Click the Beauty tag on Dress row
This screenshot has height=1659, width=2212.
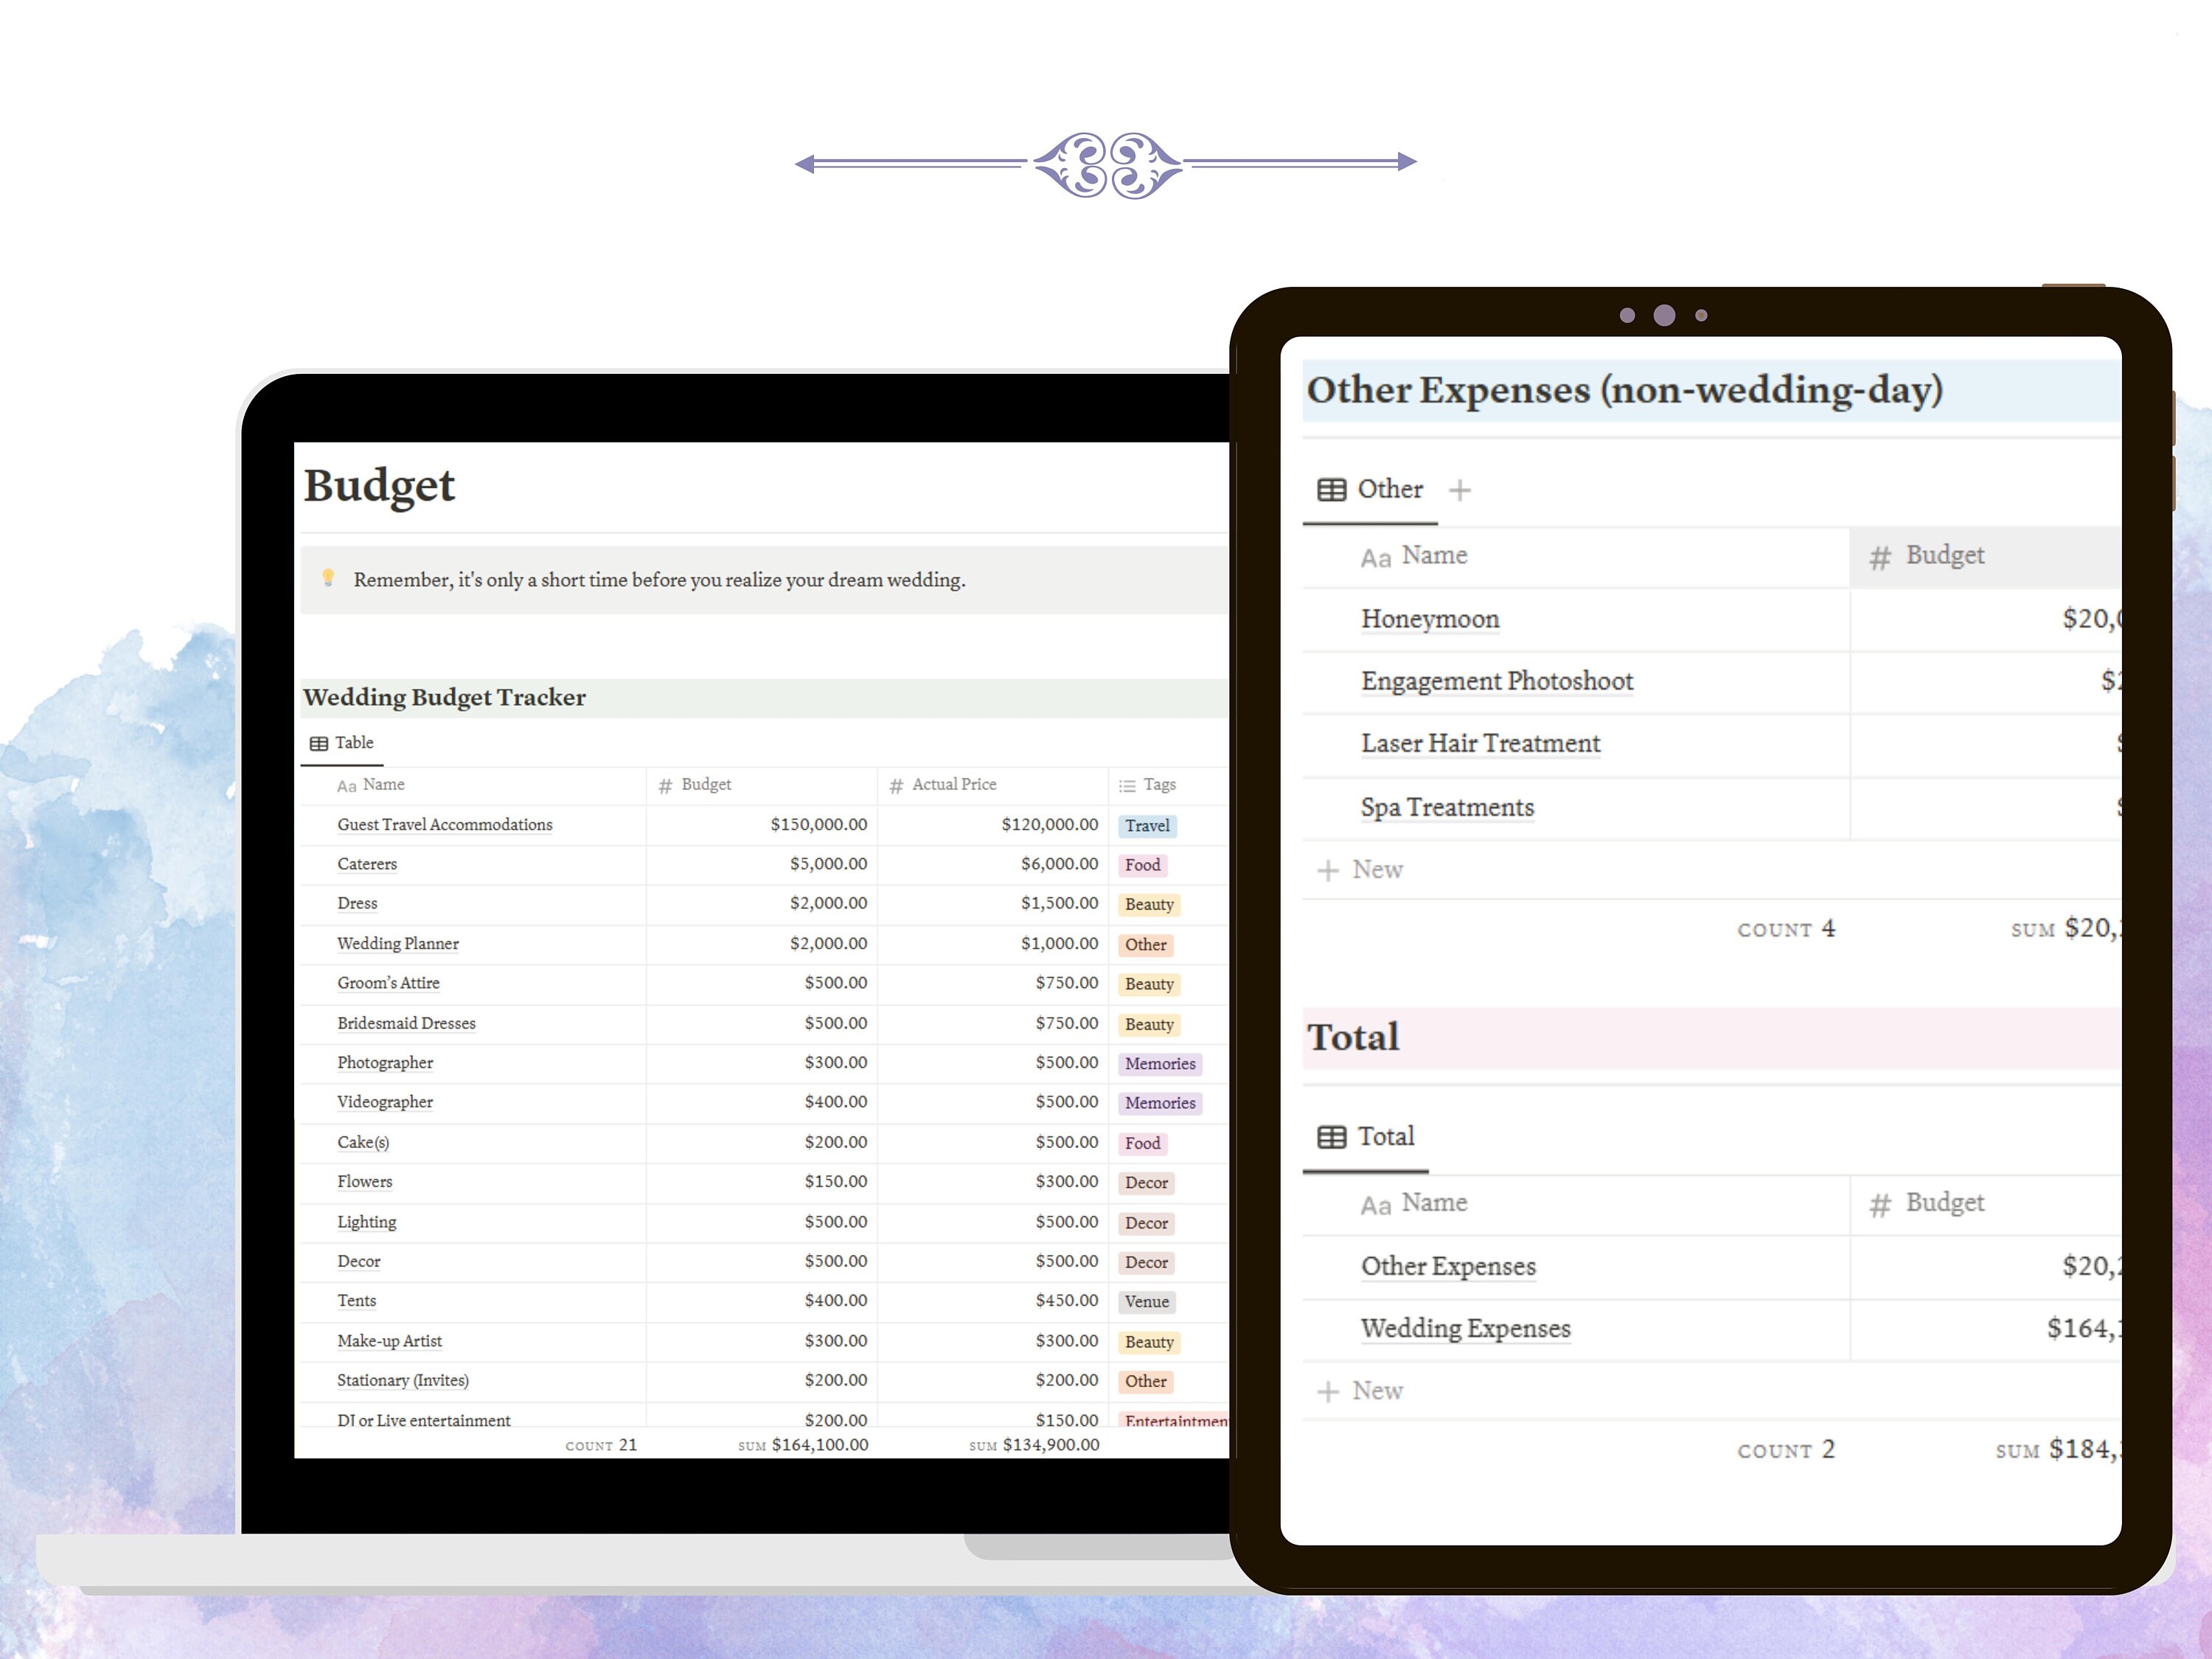point(1149,905)
